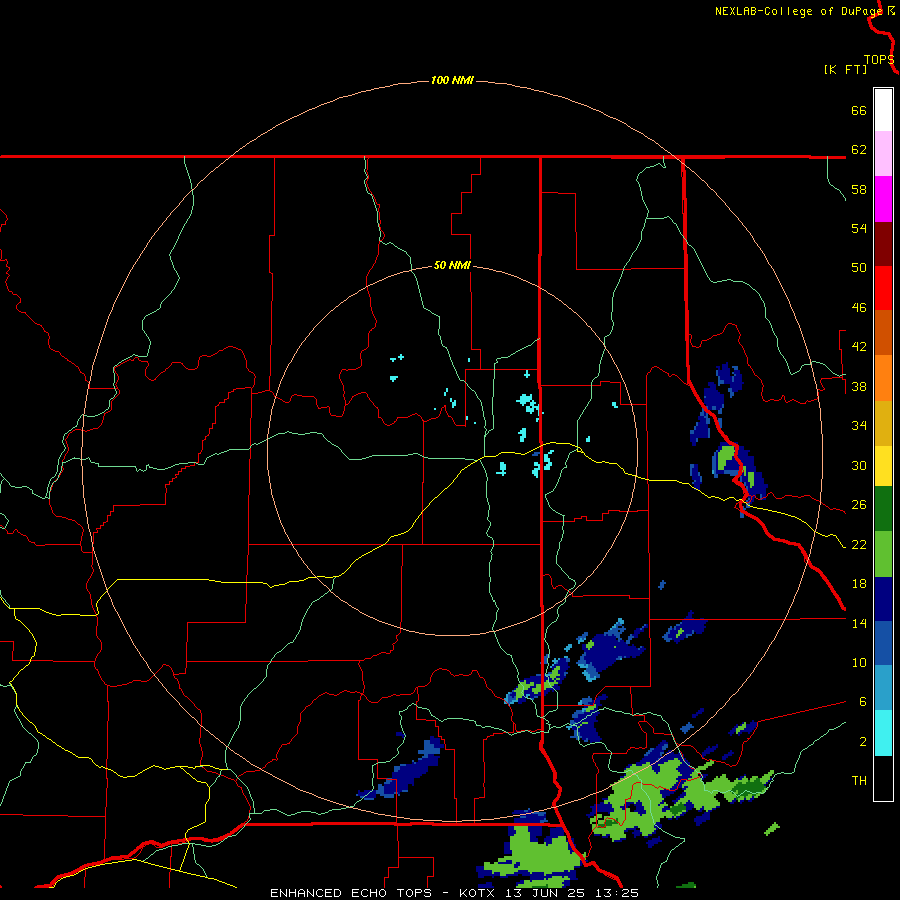Click the medium blue 14 kft swatch
This screenshot has width=900, height=900.
[883, 643]
